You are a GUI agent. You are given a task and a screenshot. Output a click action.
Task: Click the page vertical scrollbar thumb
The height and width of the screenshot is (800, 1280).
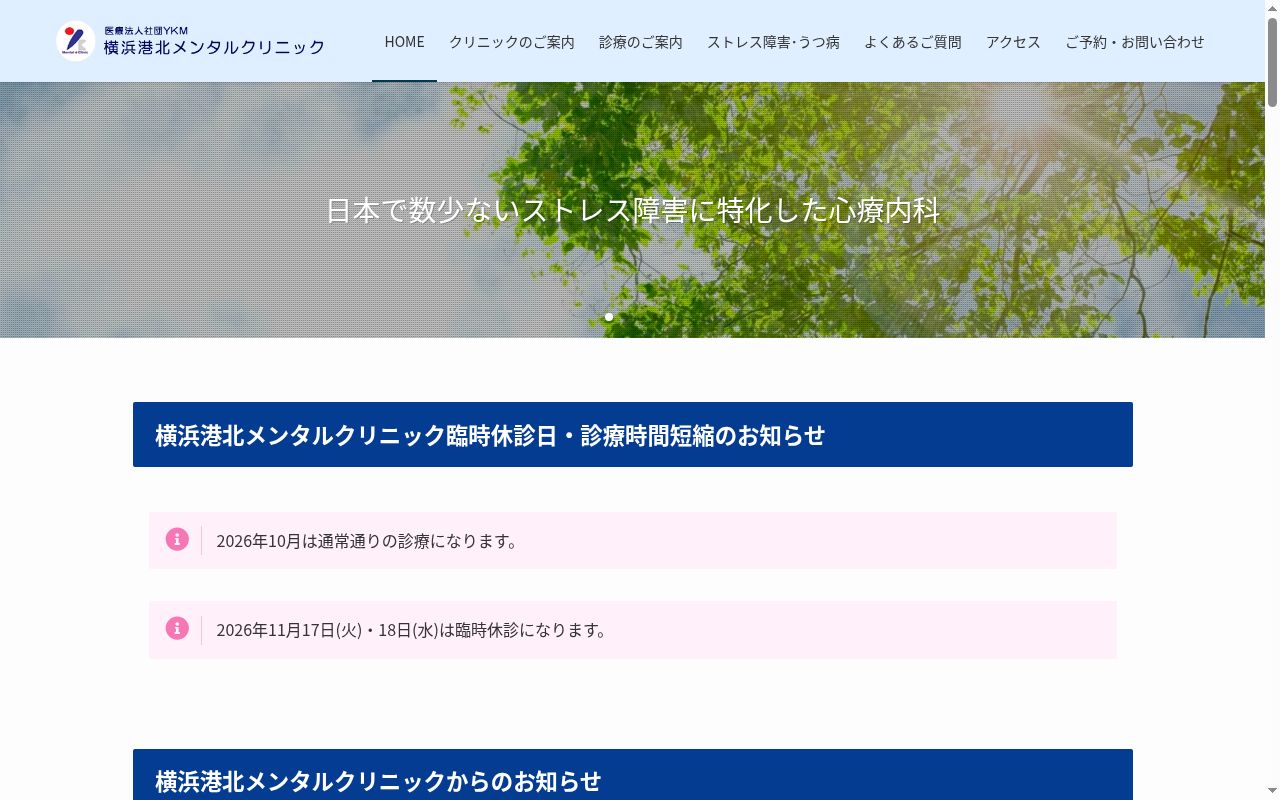[x=1272, y=62]
